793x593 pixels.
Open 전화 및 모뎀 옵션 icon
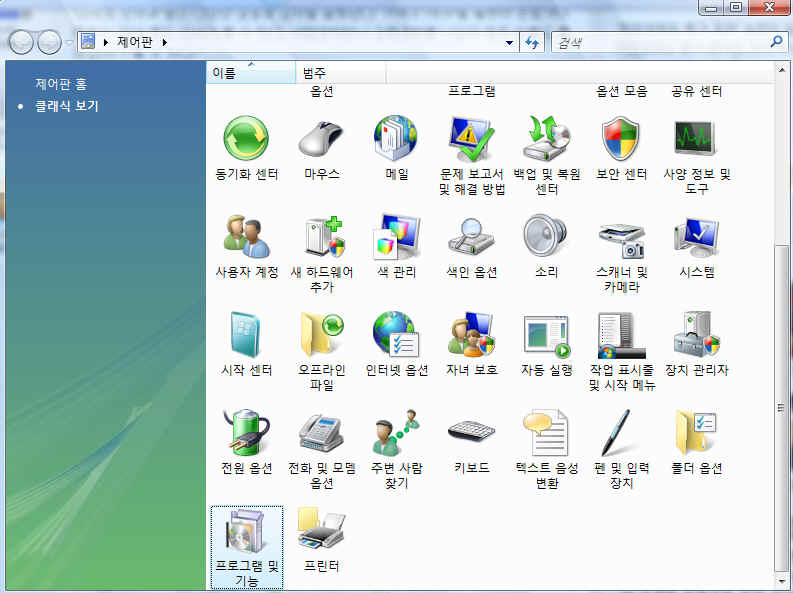point(322,433)
